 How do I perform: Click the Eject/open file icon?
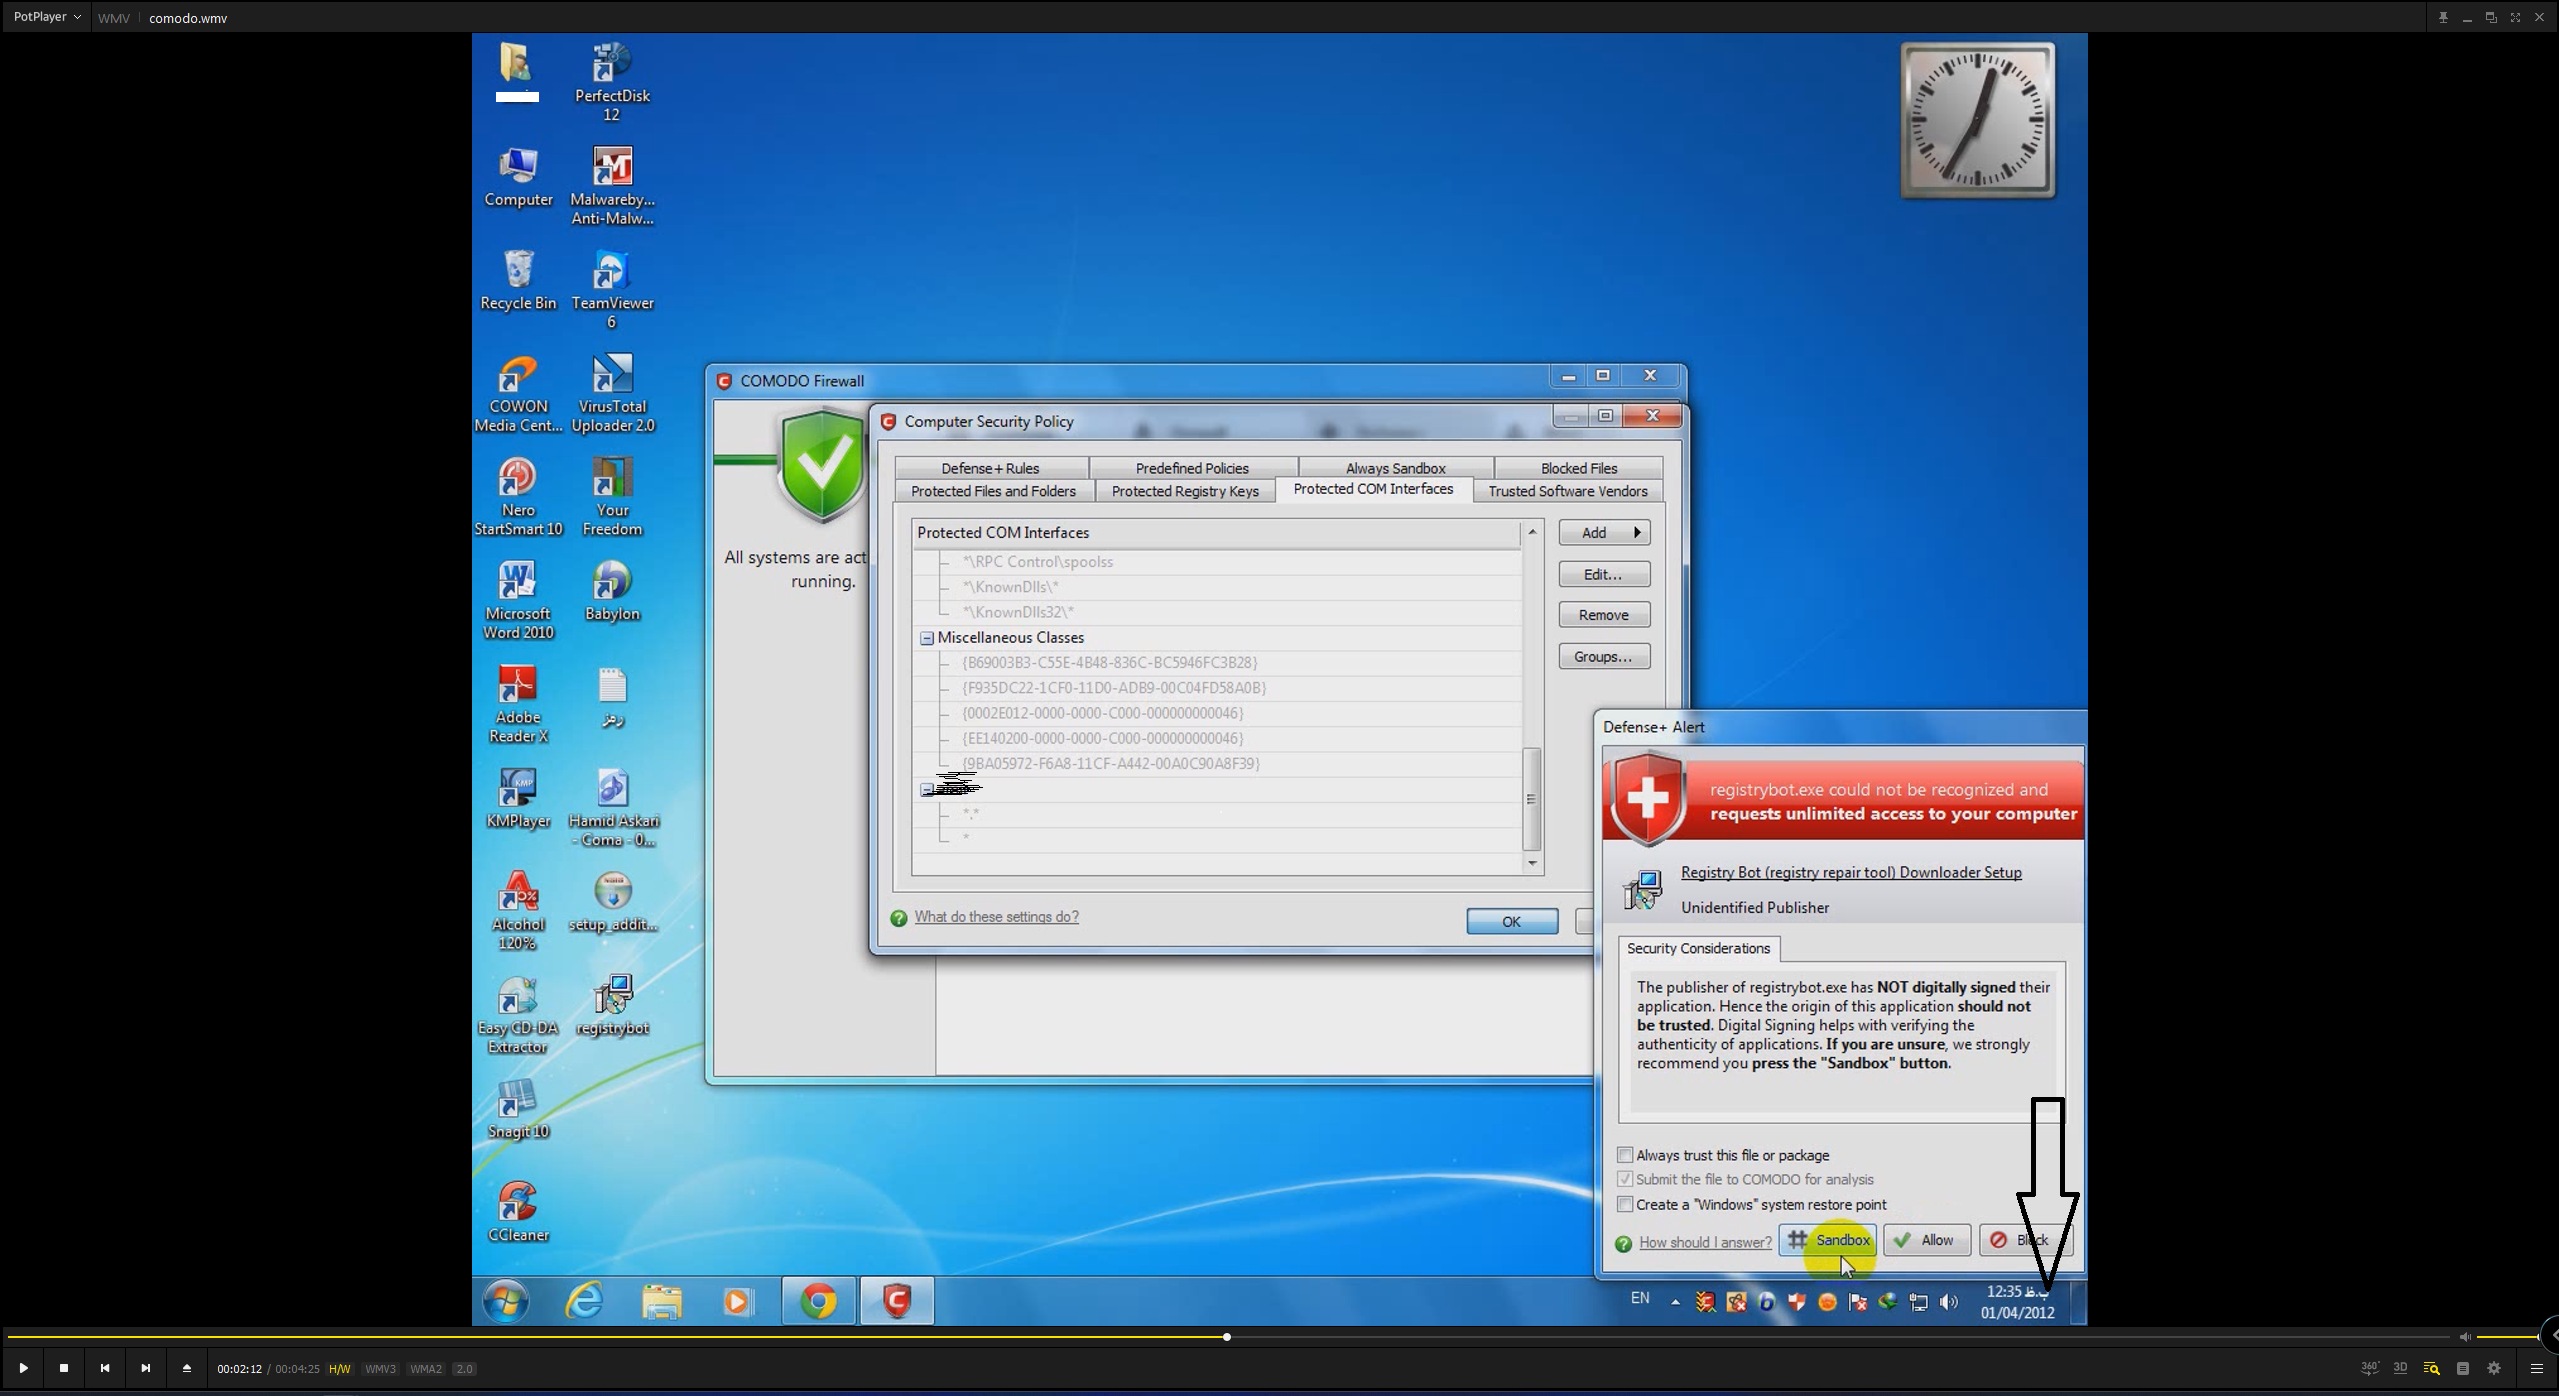tap(186, 1368)
